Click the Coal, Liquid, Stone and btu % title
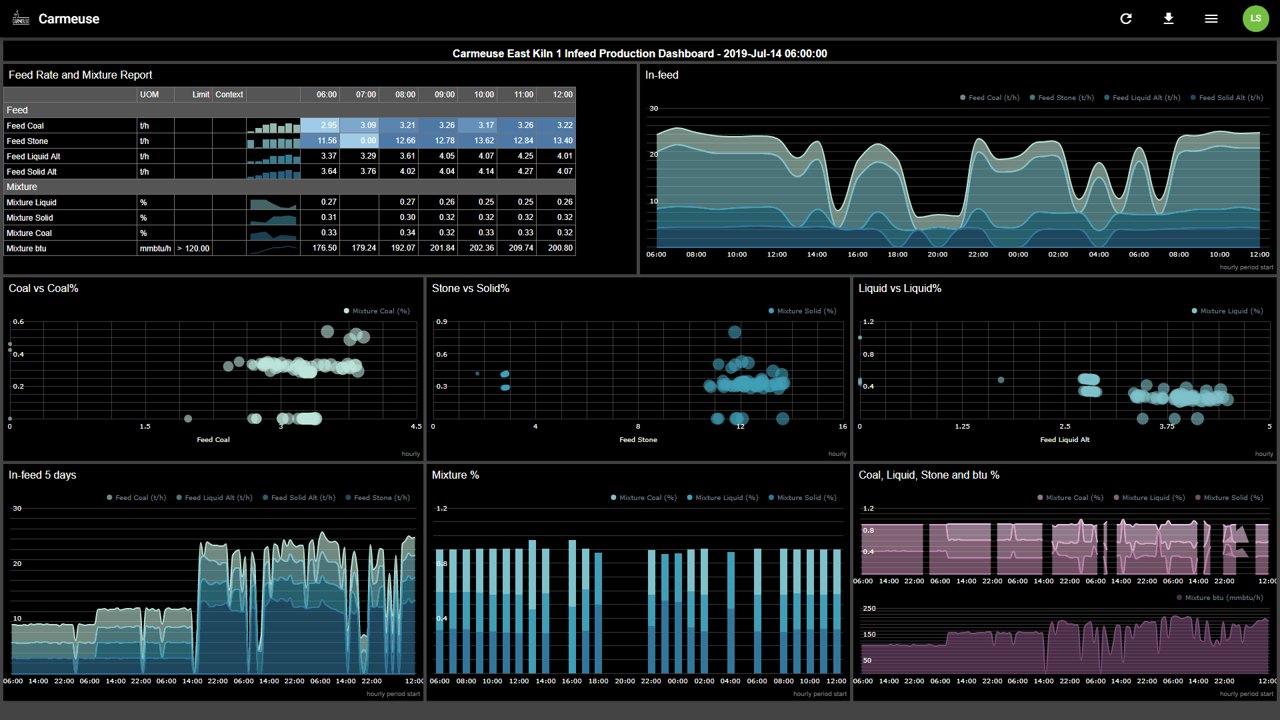This screenshot has height=720, width=1280. click(x=929, y=475)
